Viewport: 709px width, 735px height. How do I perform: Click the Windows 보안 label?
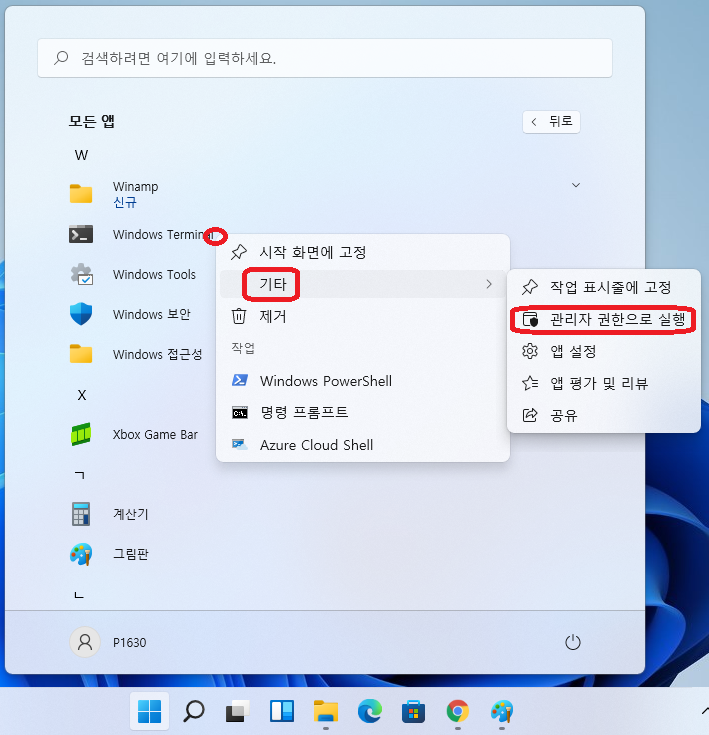(x=152, y=314)
